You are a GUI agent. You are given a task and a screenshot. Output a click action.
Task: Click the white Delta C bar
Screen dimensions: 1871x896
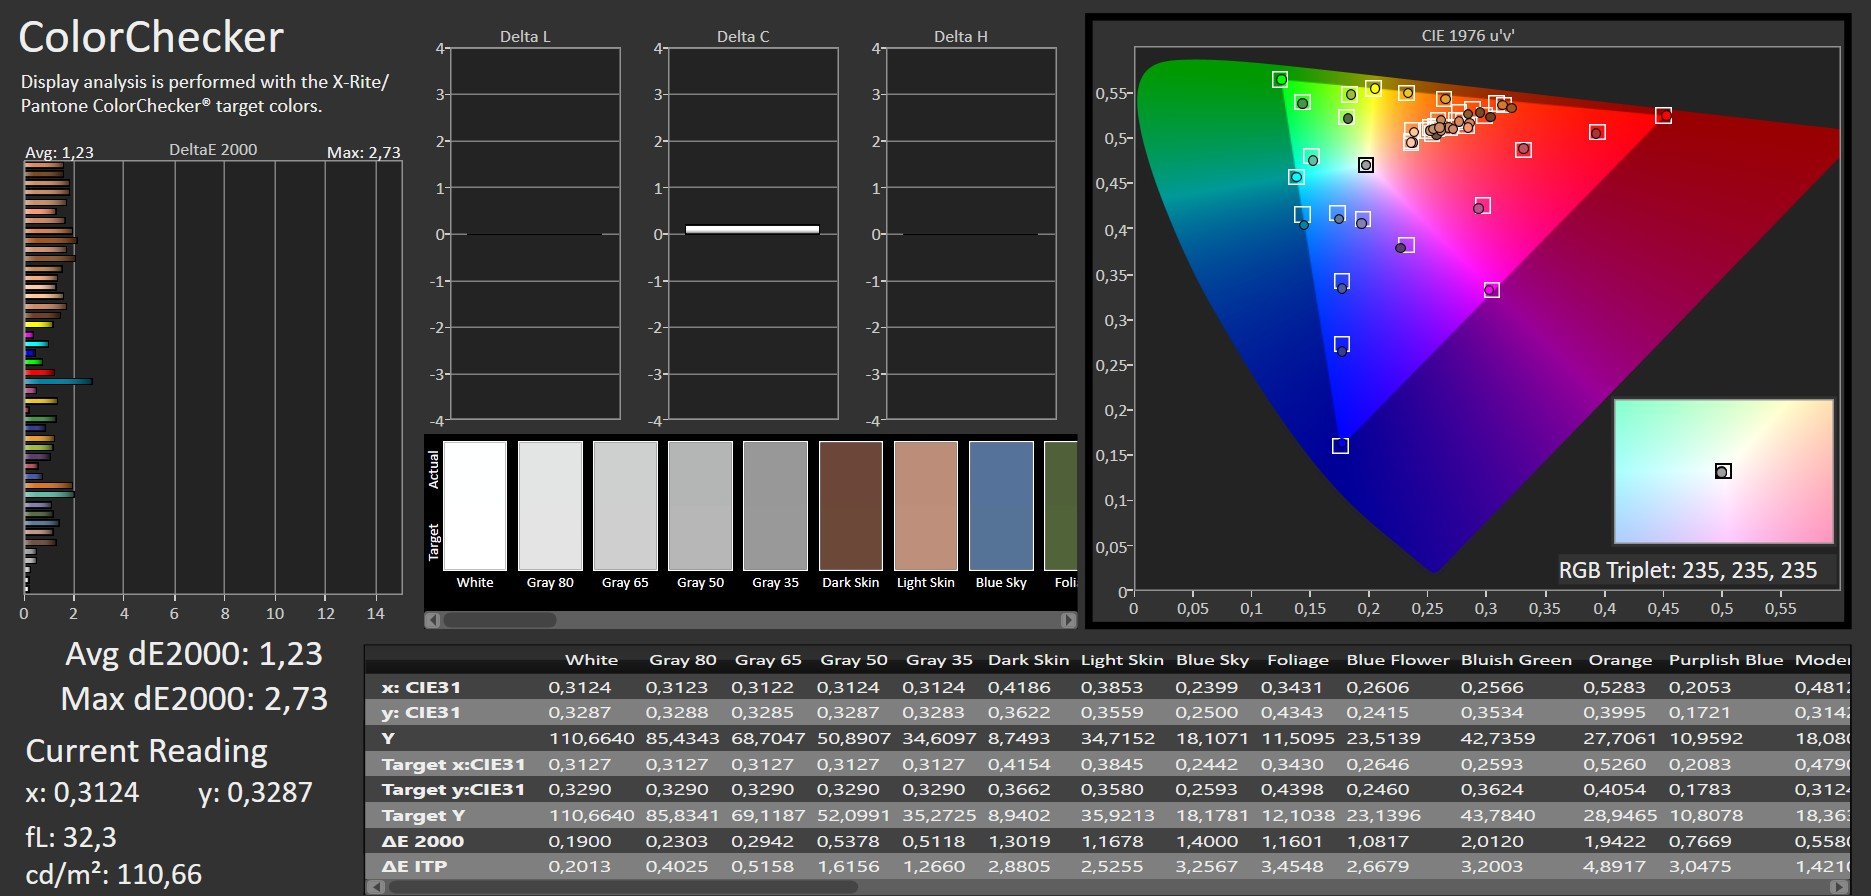[x=752, y=230]
